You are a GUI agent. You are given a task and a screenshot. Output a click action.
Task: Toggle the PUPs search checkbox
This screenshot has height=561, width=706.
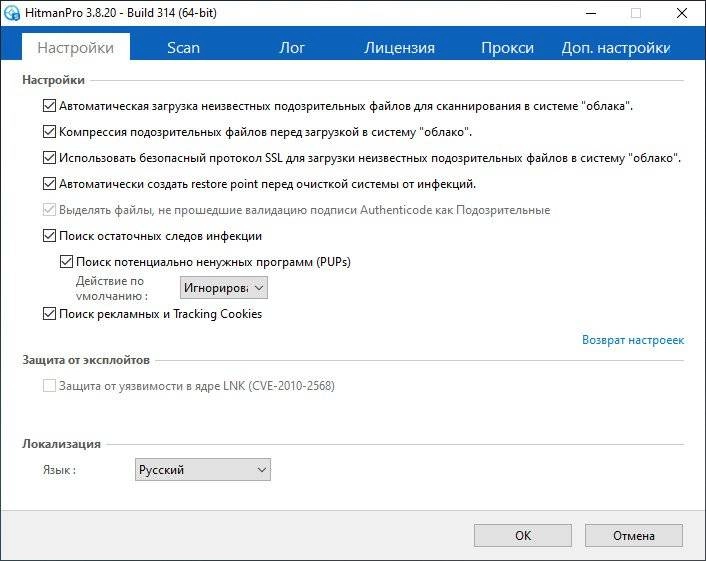coord(66,262)
